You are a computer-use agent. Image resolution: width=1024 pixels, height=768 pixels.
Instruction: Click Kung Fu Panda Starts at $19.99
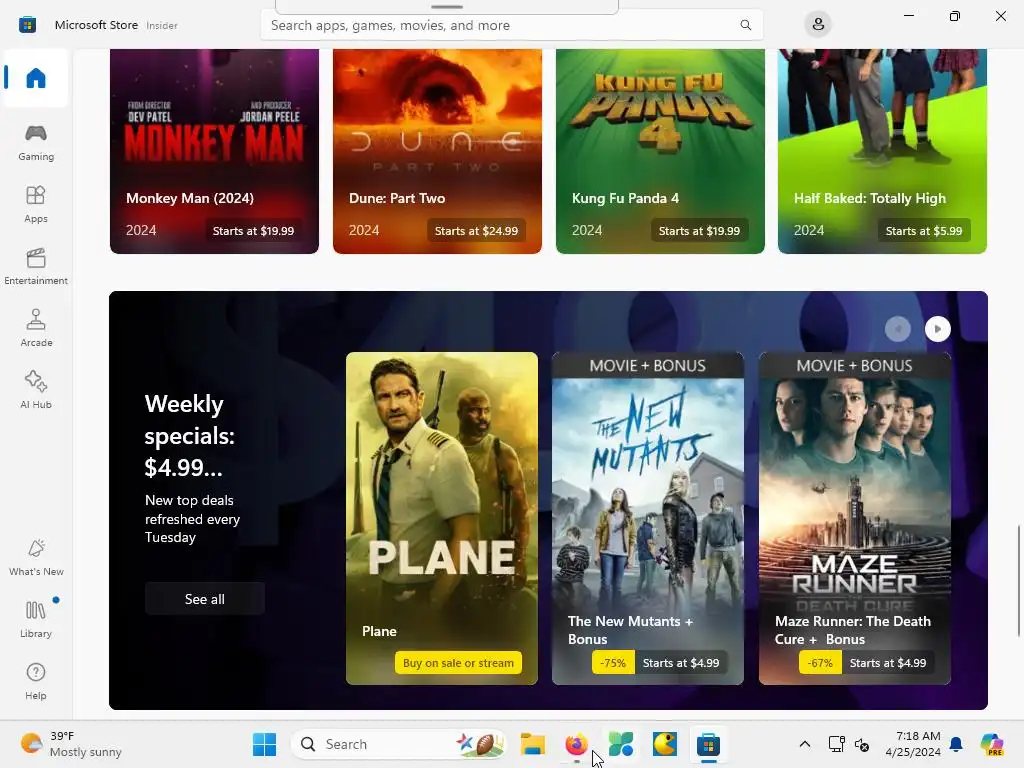[699, 231]
